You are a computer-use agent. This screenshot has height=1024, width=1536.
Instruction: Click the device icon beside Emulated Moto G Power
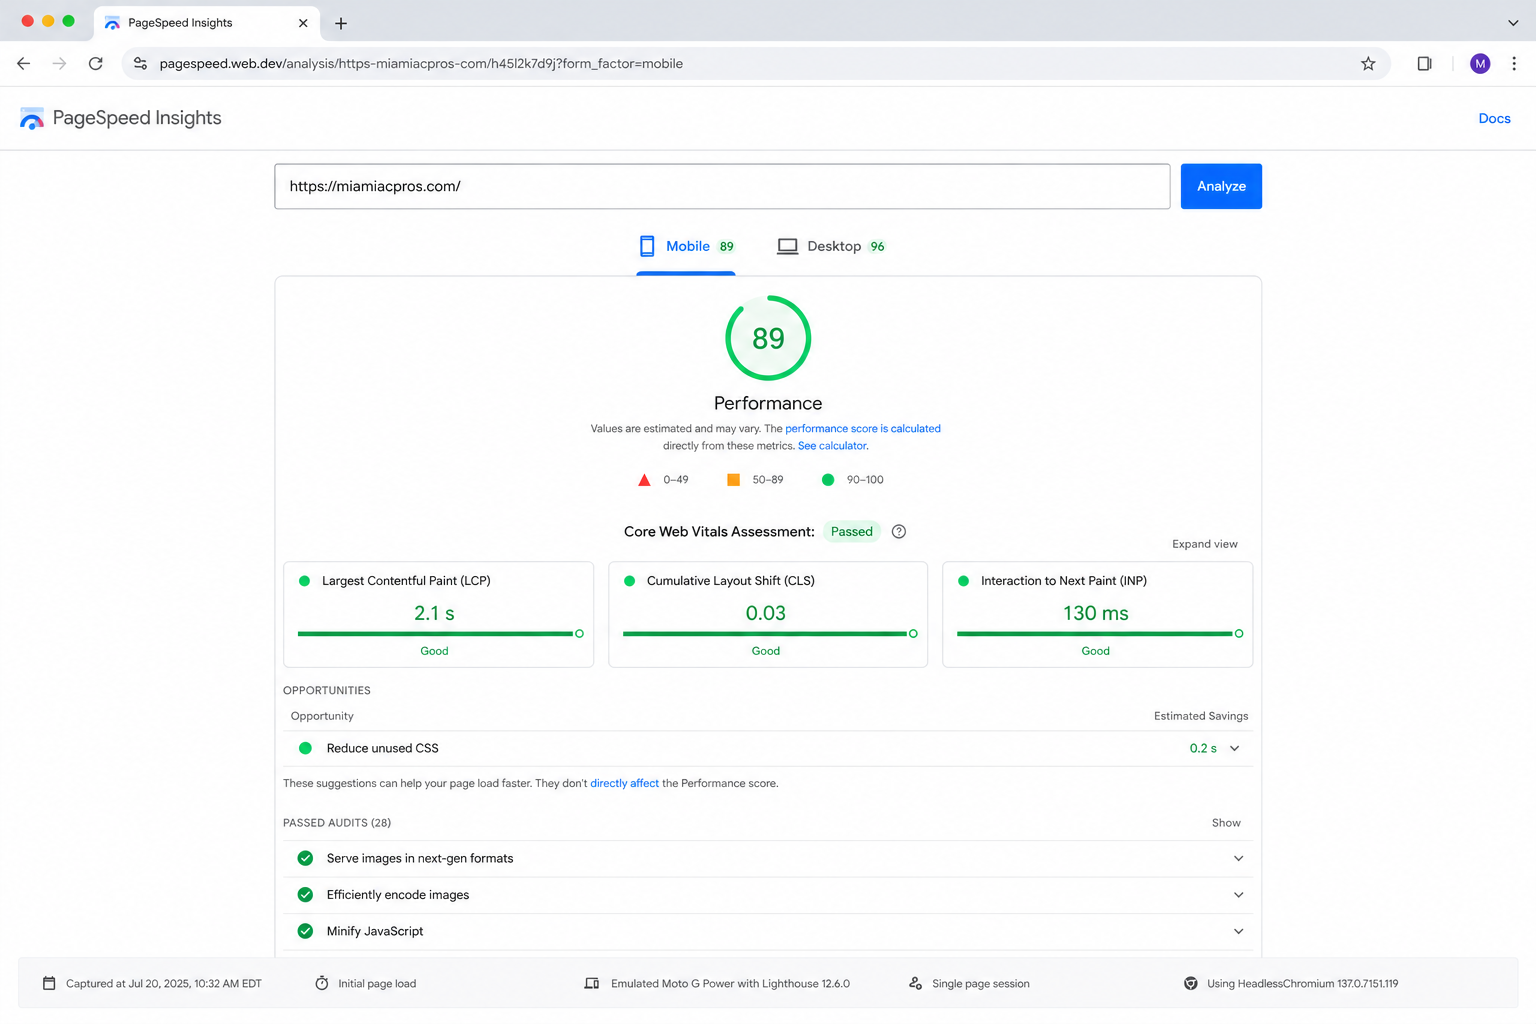coord(592,983)
